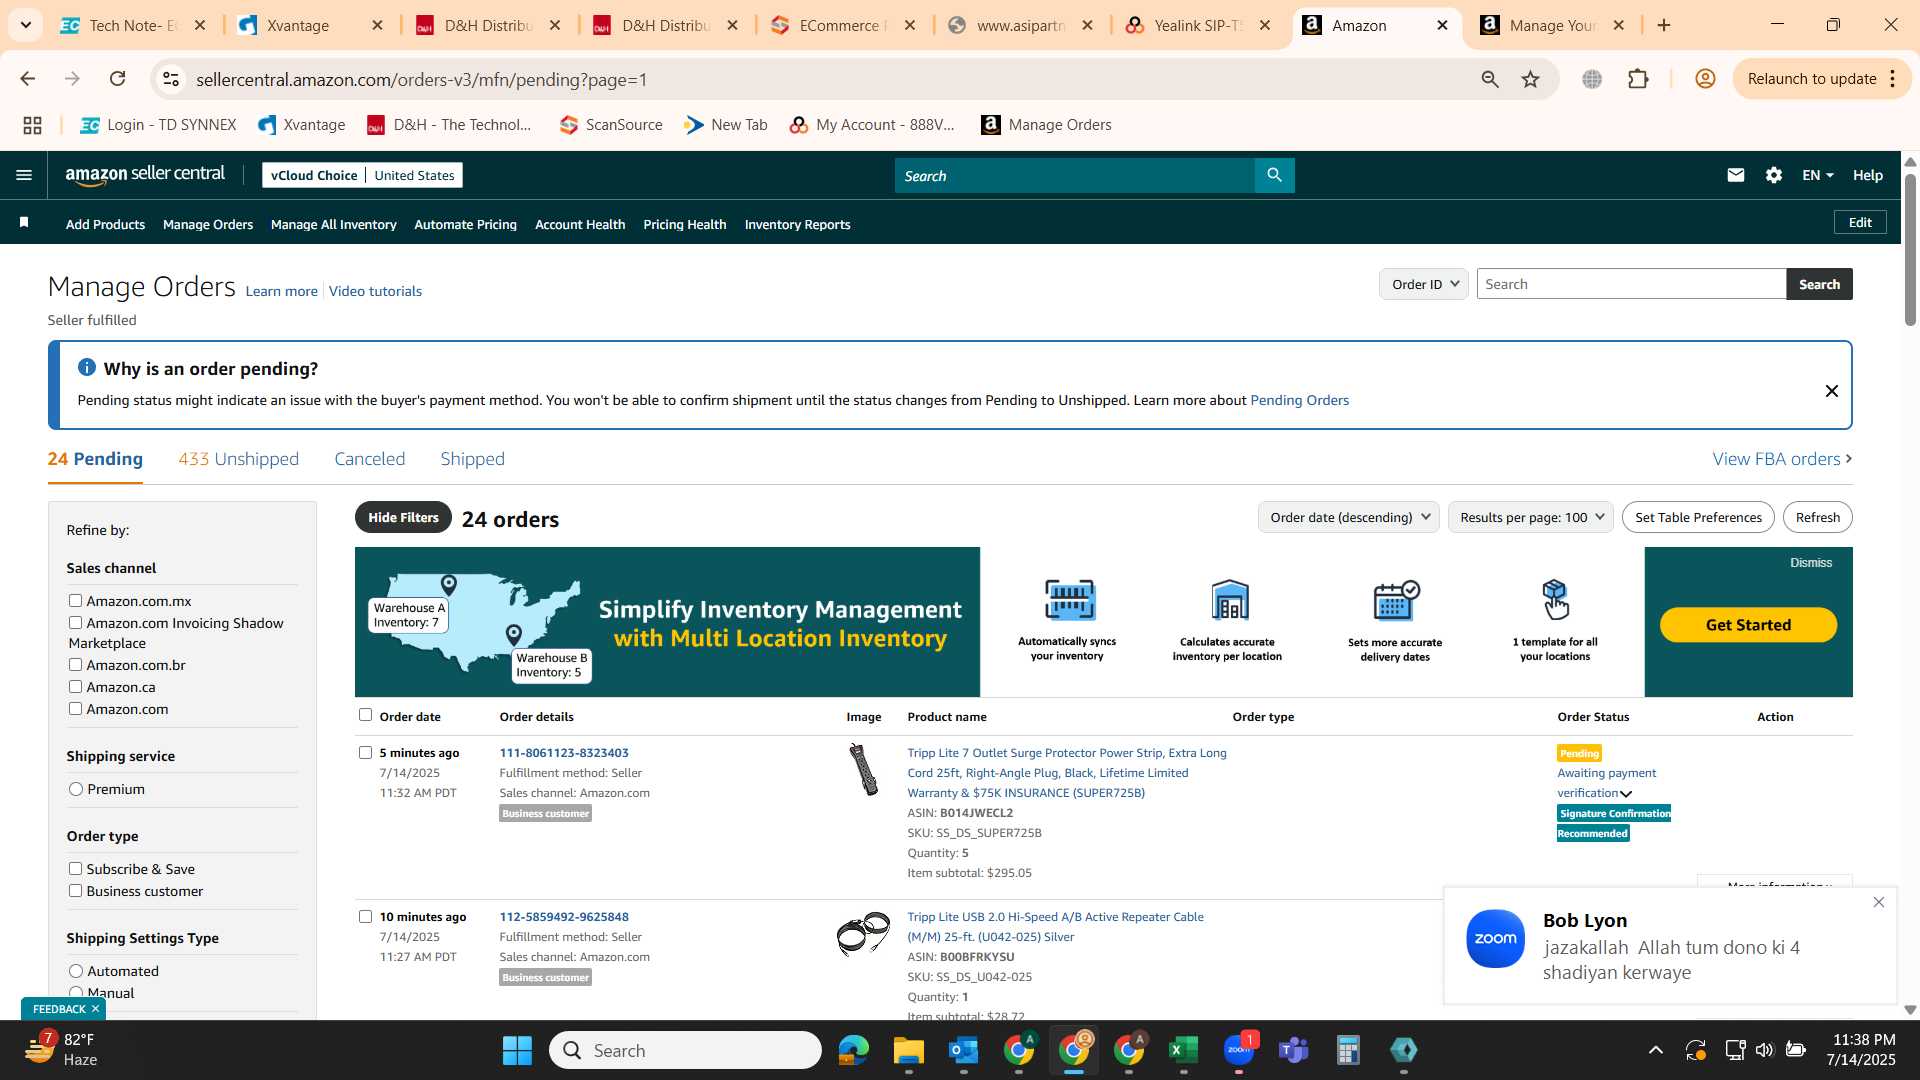Screen dimensions: 1920x1080
Task: Switch to the Canceled orders tab
Action: 369,459
